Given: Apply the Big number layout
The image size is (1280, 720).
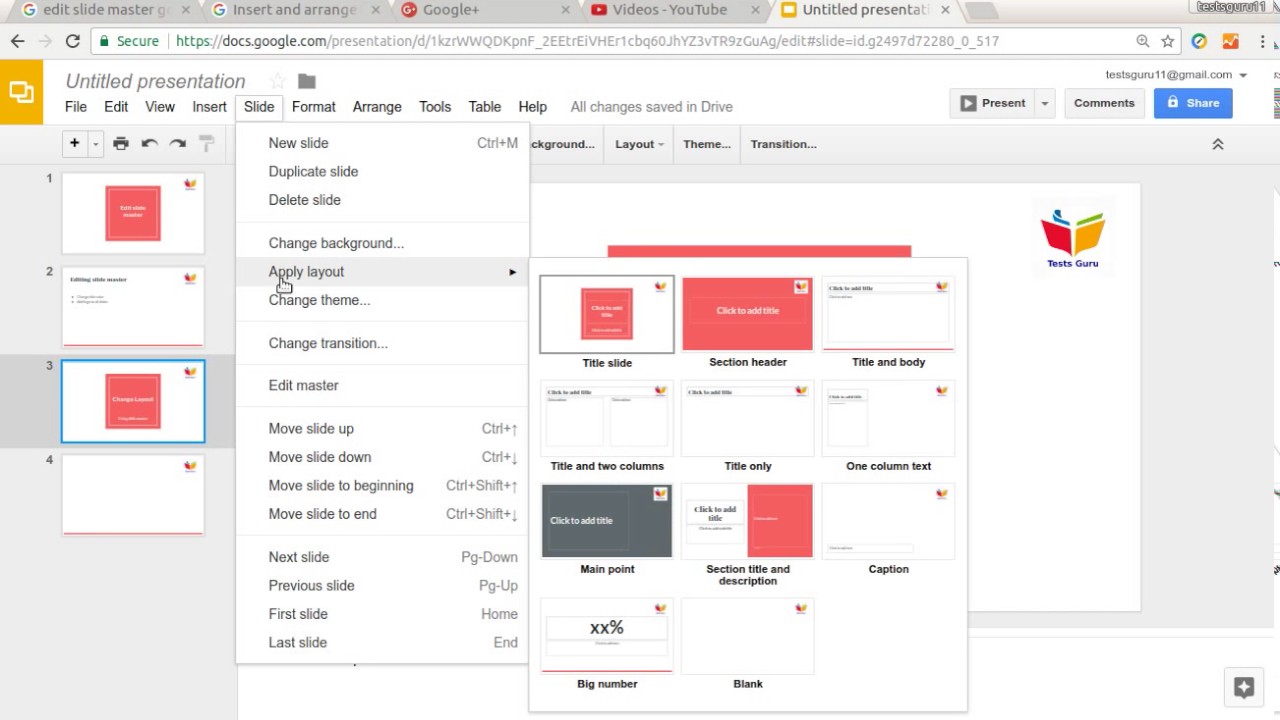Looking at the screenshot, I should 607,644.
